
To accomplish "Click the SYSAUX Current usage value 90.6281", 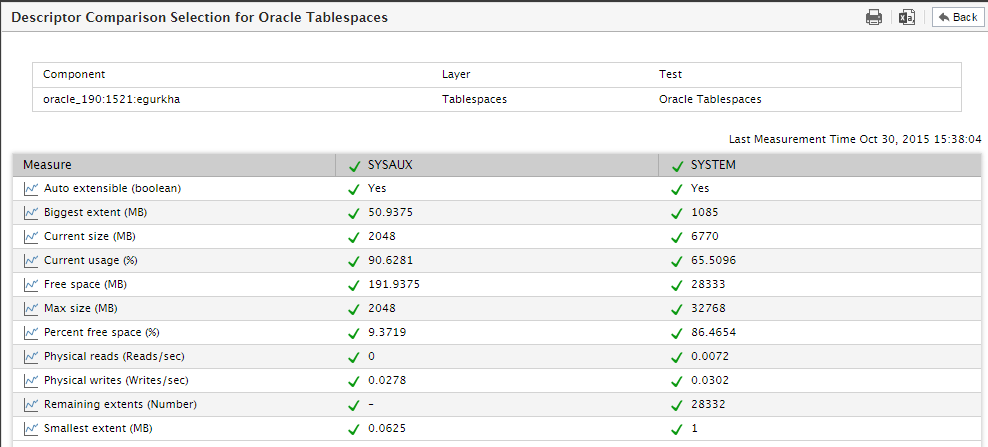I will click(x=391, y=260).
